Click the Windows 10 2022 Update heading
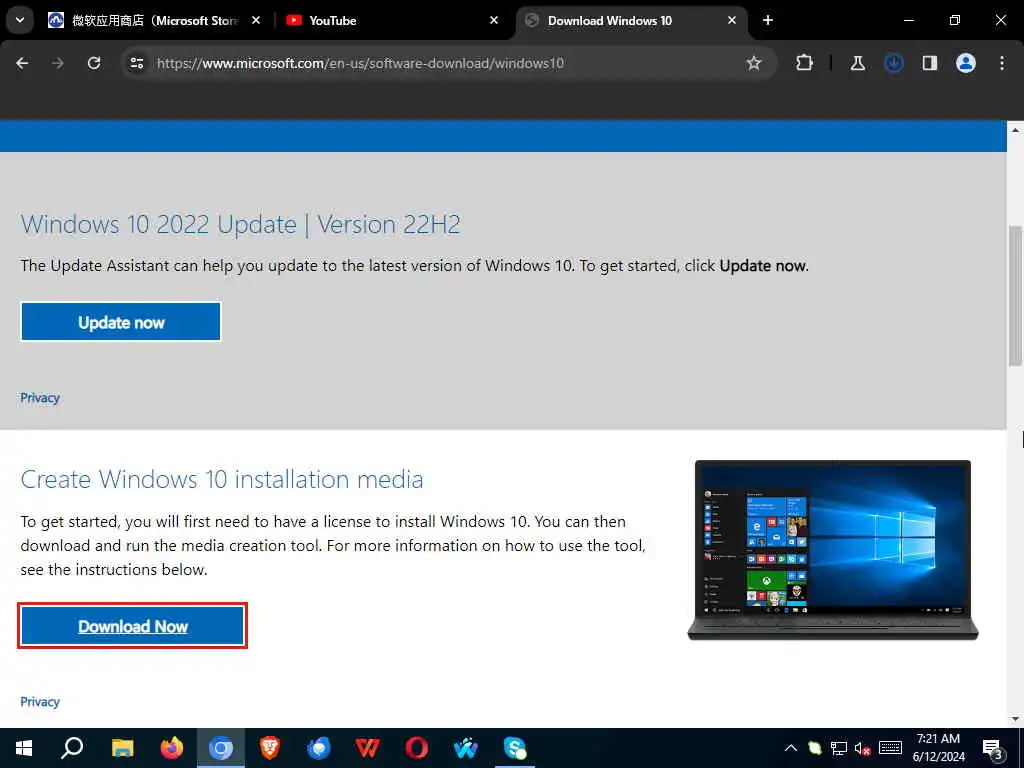This screenshot has height=768, width=1024. point(240,225)
